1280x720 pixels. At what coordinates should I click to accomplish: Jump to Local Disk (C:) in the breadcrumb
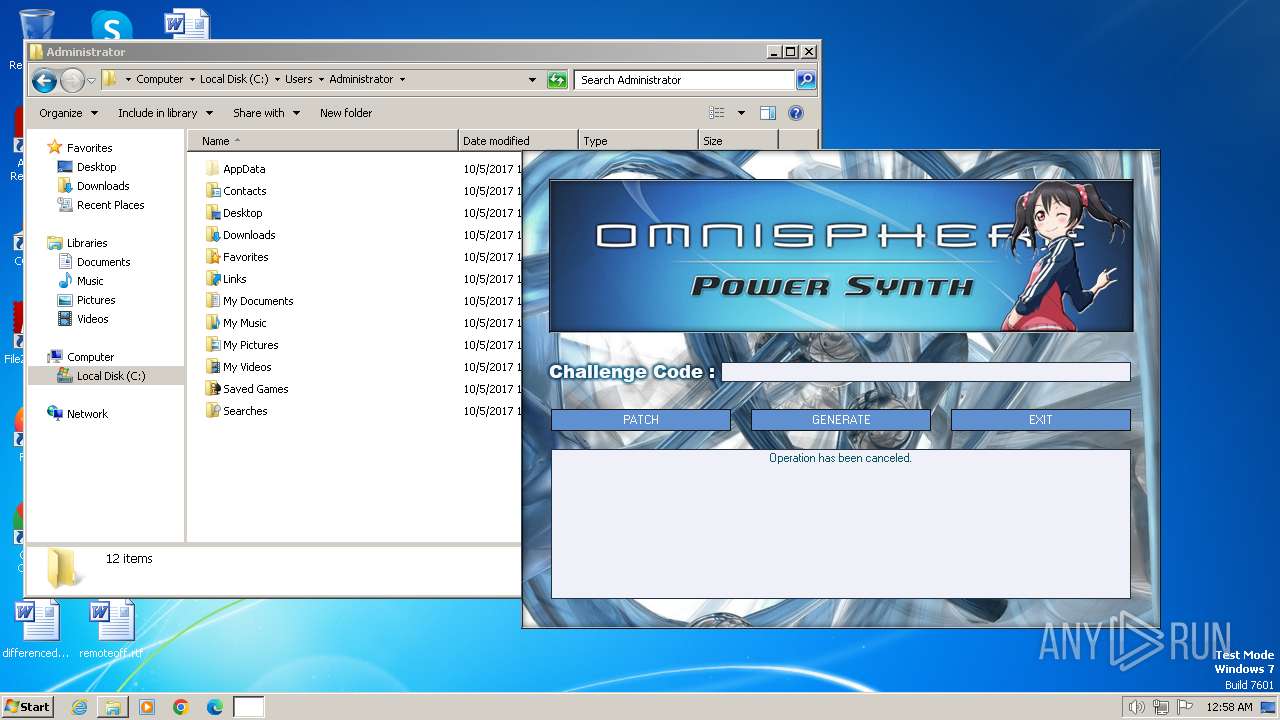click(x=234, y=79)
